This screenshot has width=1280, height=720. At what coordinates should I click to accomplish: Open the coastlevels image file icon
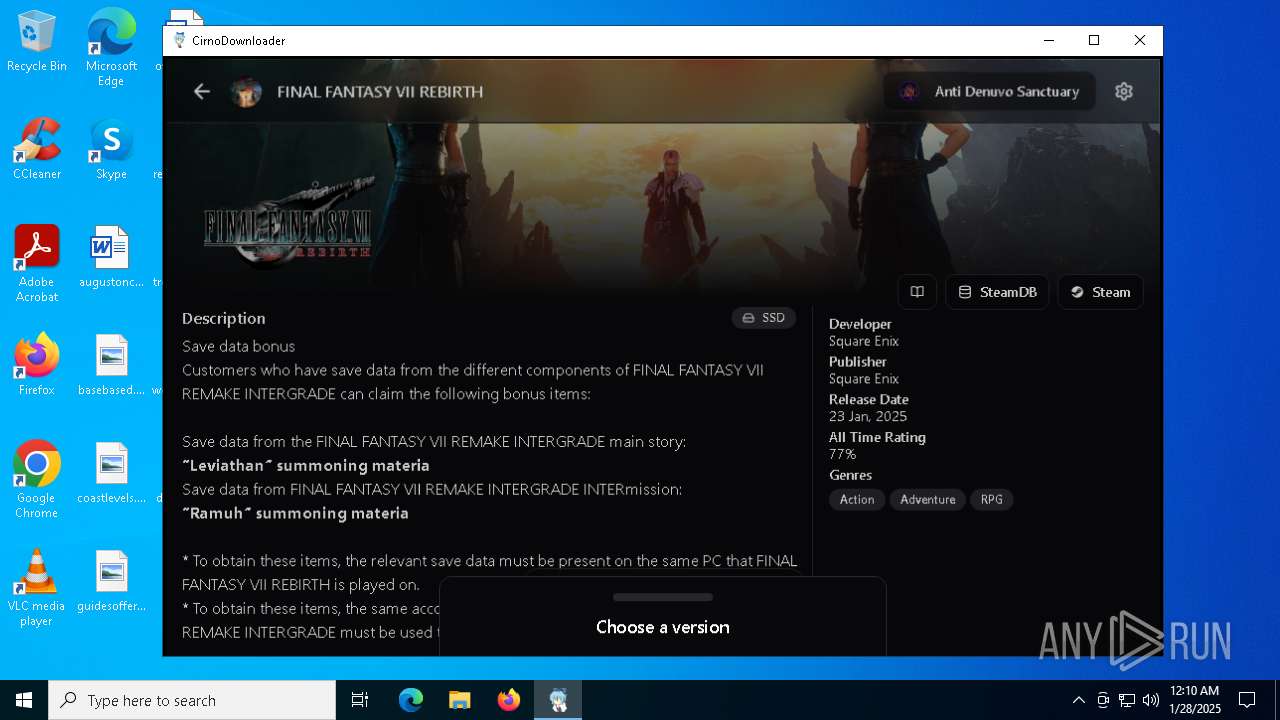[111, 473]
